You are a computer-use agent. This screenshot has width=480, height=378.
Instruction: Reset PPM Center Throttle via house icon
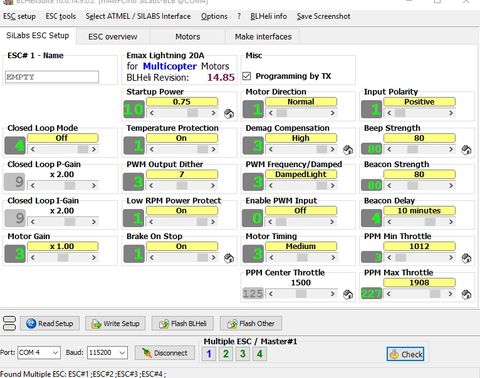click(348, 294)
